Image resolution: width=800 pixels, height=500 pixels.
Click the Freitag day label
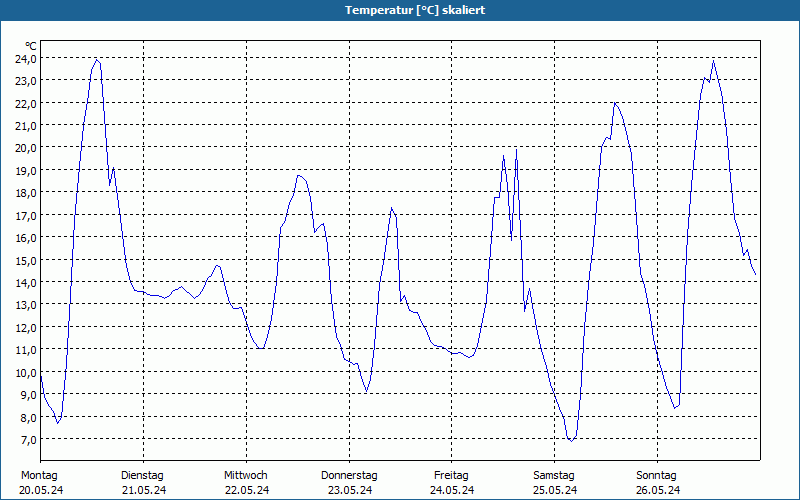click(x=452, y=475)
